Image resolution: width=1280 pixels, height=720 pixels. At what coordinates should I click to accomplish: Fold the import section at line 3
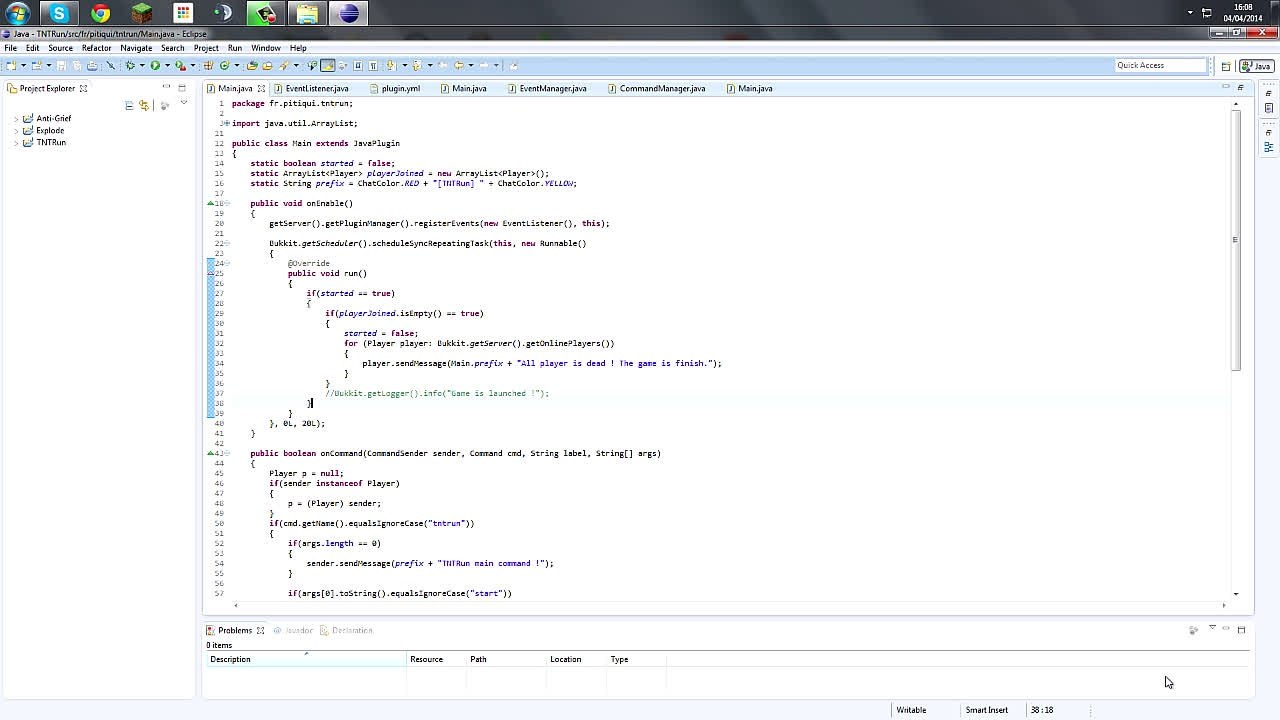point(227,123)
